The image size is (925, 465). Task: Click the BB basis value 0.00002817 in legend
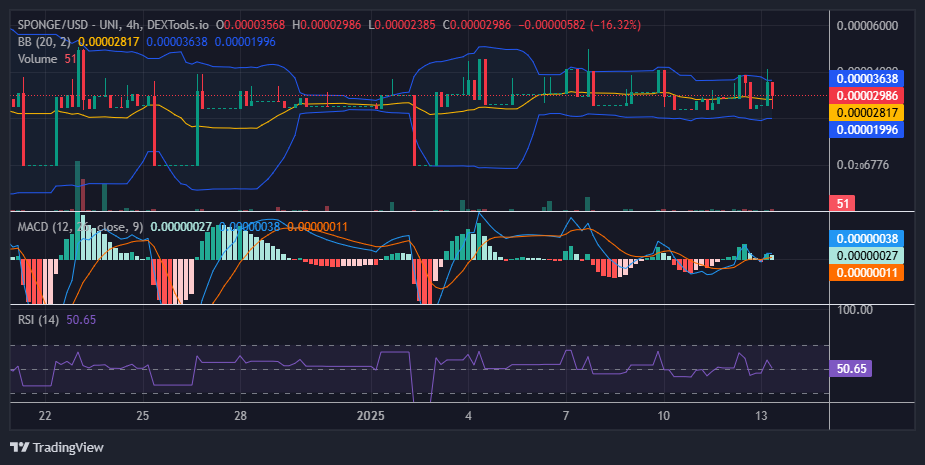point(109,42)
